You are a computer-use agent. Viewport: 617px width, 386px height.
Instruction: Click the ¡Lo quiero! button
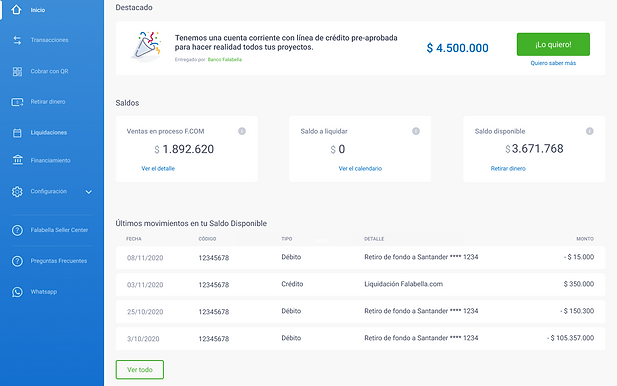(x=553, y=44)
